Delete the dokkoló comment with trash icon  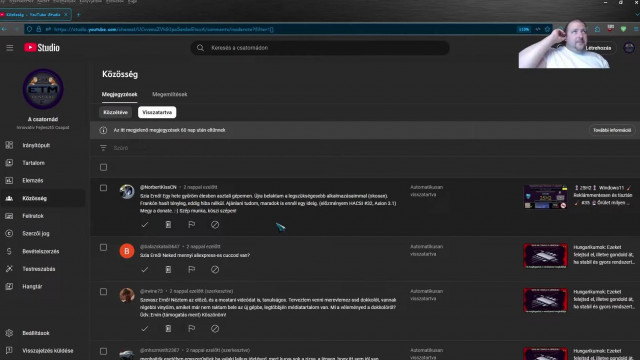[168, 329]
